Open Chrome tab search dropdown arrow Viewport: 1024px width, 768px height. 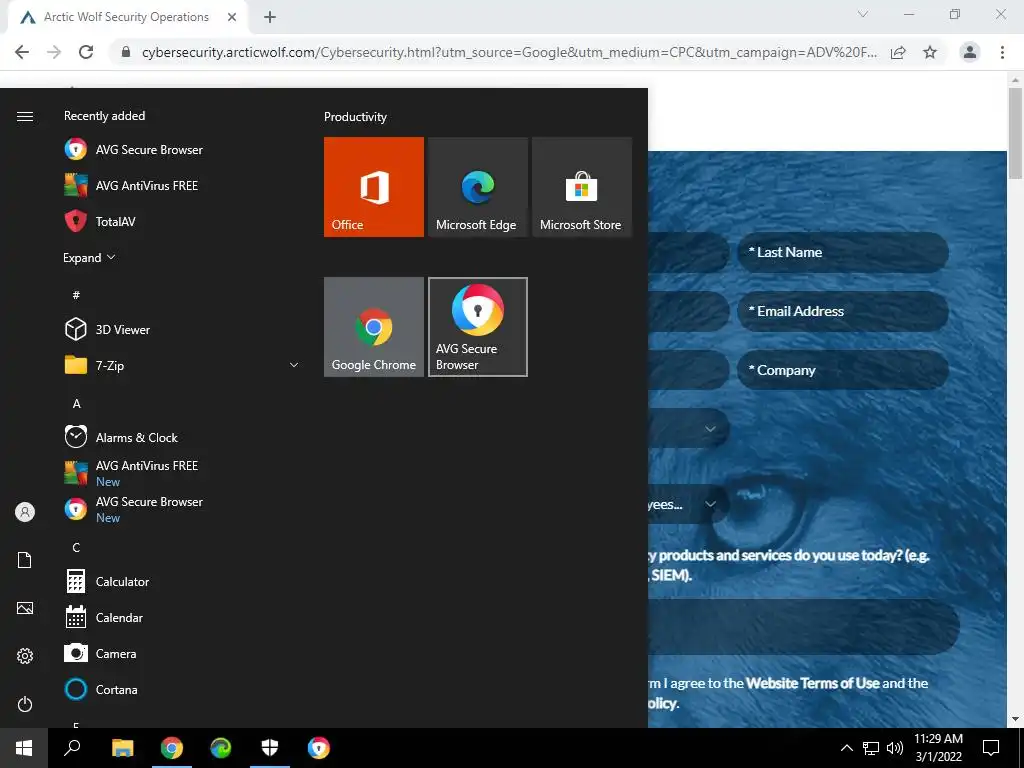tap(863, 14)
